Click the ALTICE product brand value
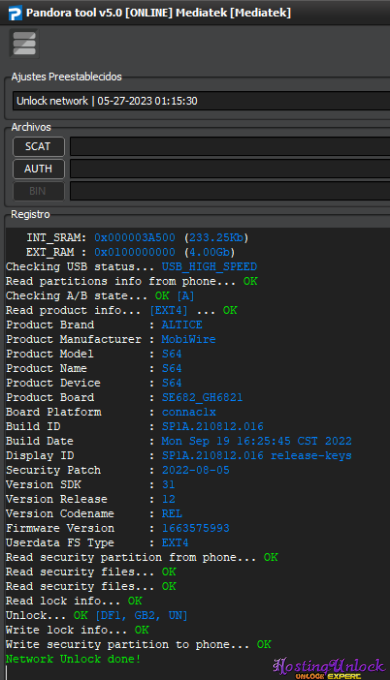 [182, 325]
